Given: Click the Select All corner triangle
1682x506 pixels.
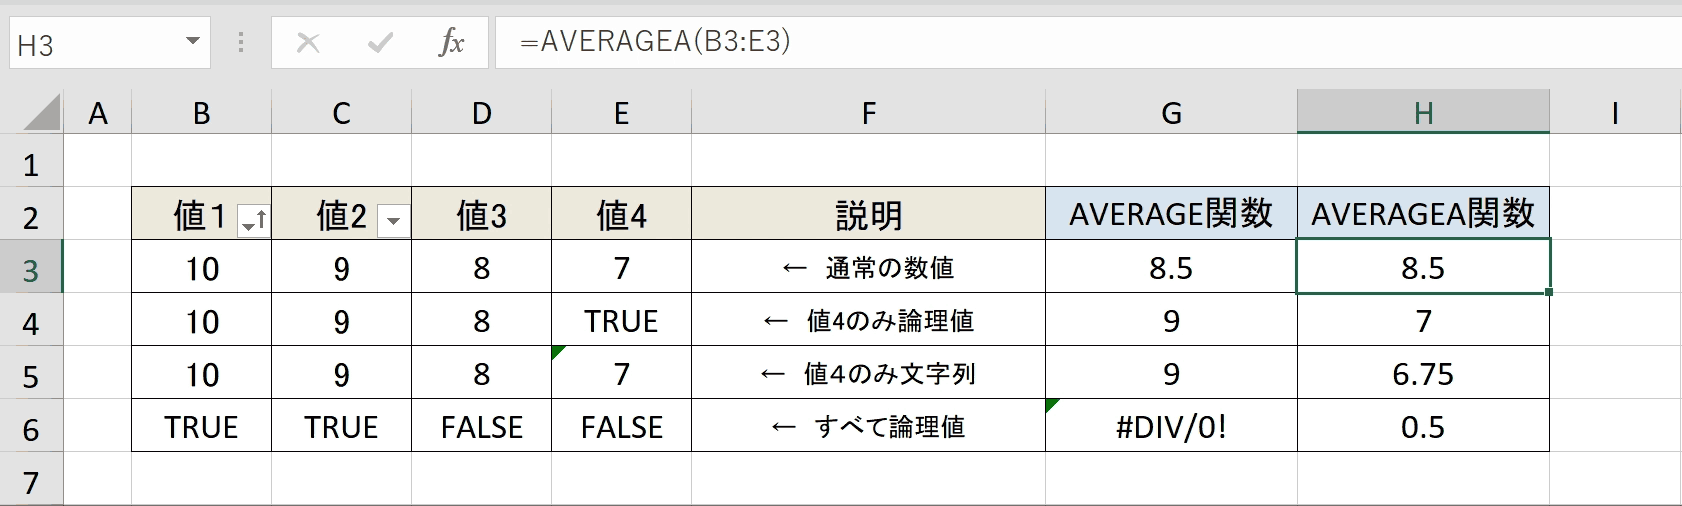Looking at the screenshot, I should [43, 113].
